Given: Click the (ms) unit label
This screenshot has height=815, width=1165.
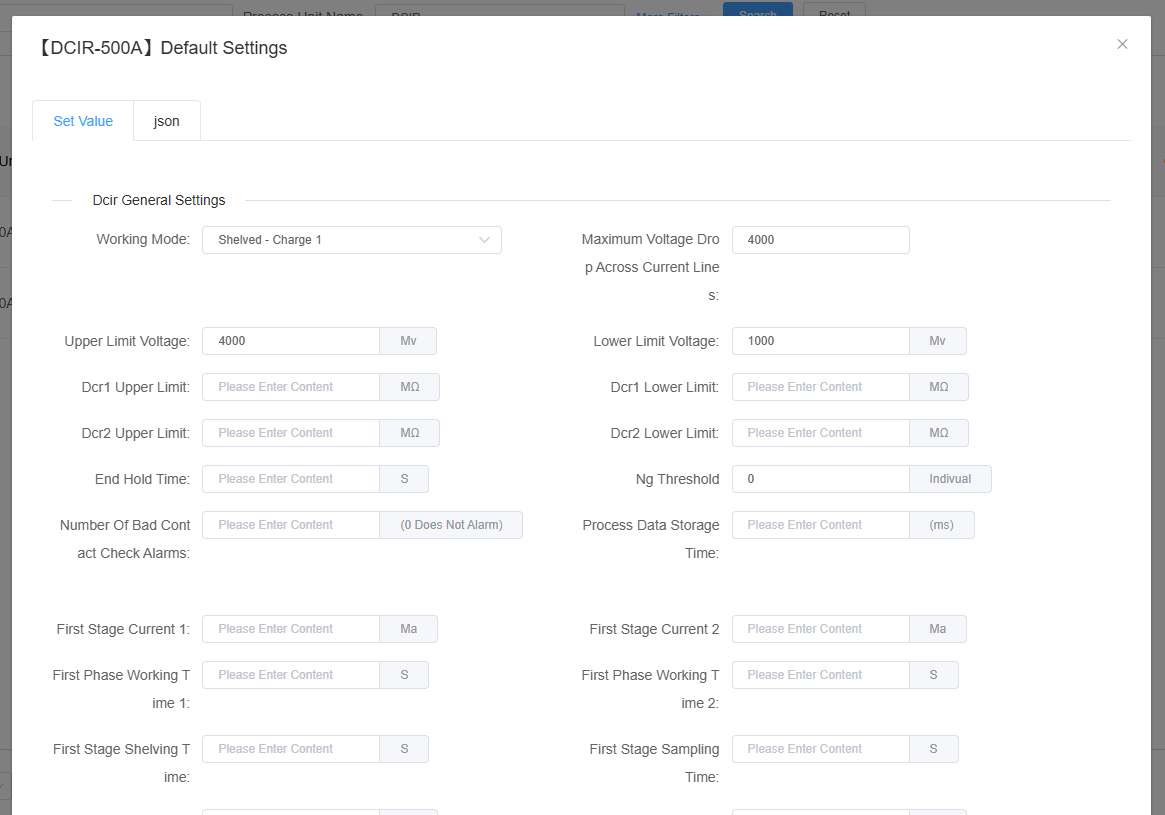Looking at the screenshot, I should 941,525.
